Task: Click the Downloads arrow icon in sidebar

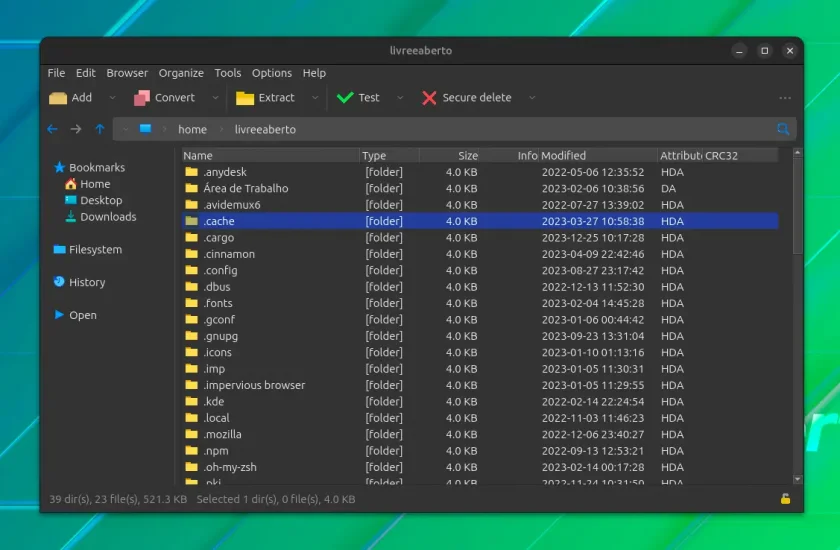Action: pos(71,216)
